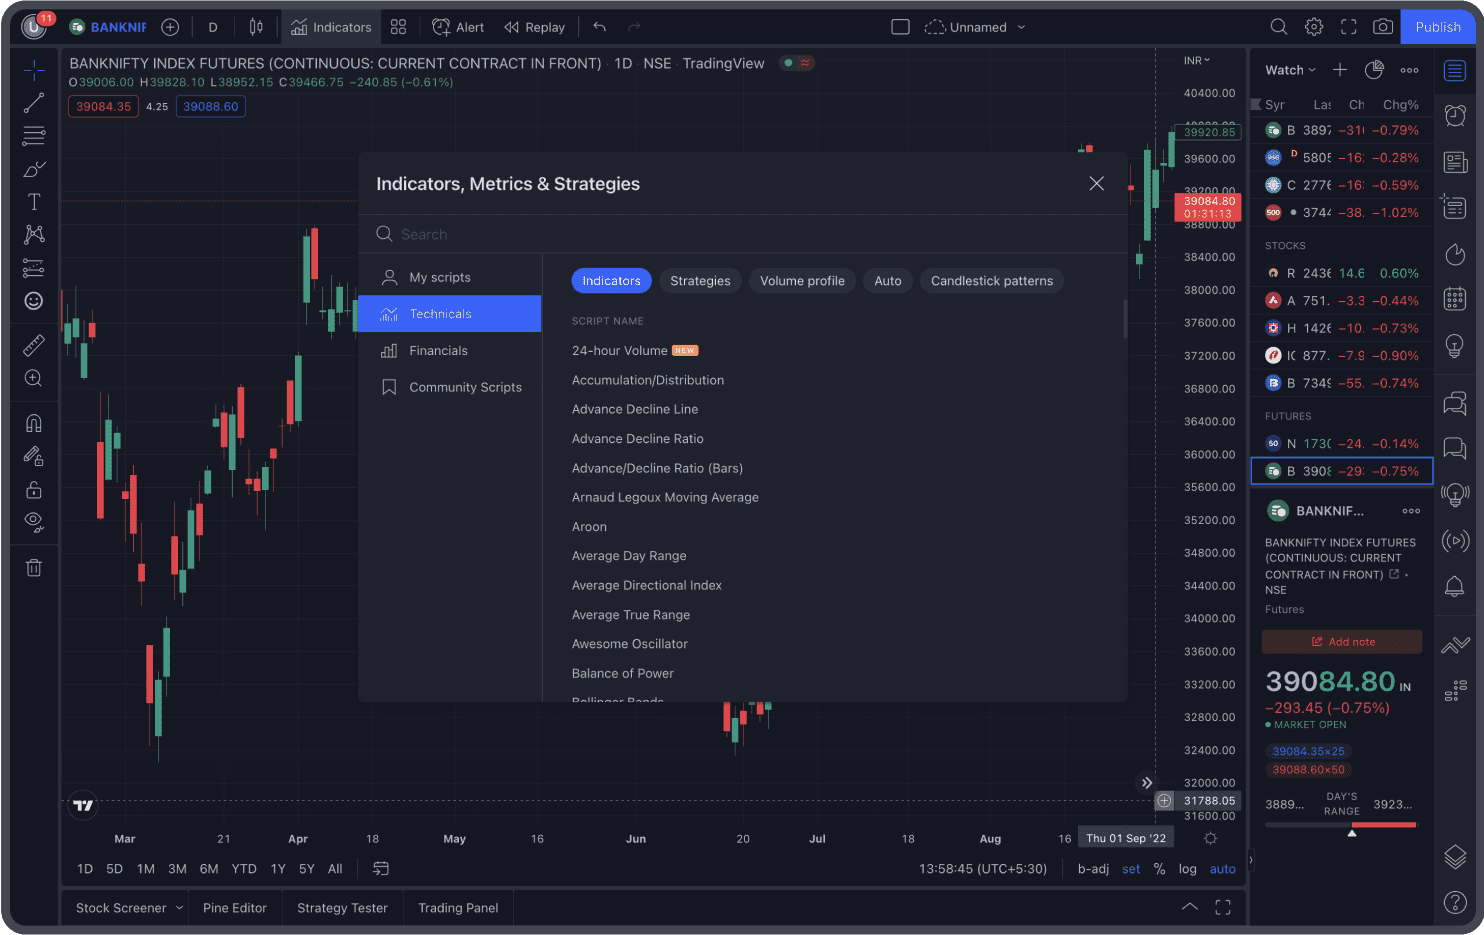This screenshot has width=1484, height=935.
Task: Add Accumulation/Distribution indicator
Action: (x=648, y=380)
